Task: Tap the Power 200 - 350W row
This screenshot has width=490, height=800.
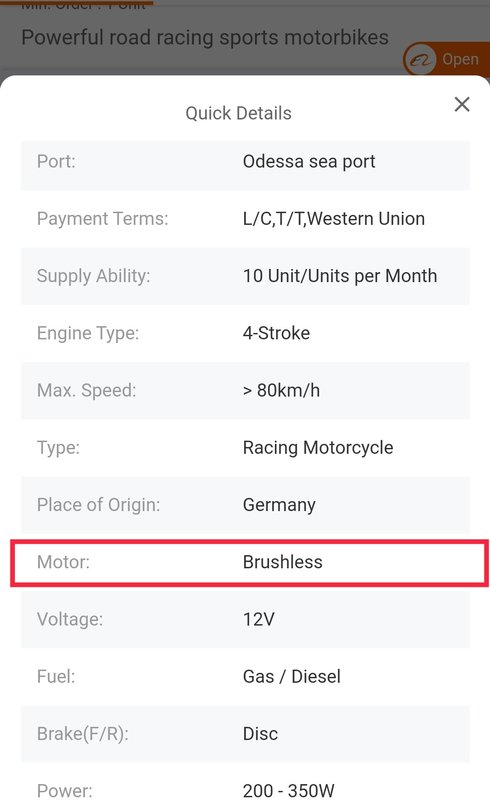Action: [245, 786]
